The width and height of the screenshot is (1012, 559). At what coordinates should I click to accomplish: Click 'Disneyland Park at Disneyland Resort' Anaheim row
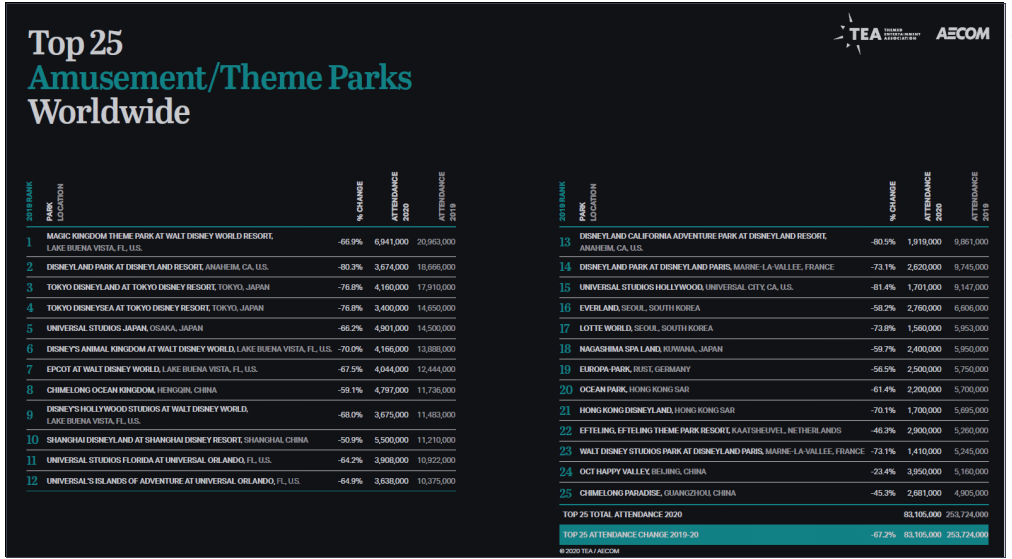point(157,267)
